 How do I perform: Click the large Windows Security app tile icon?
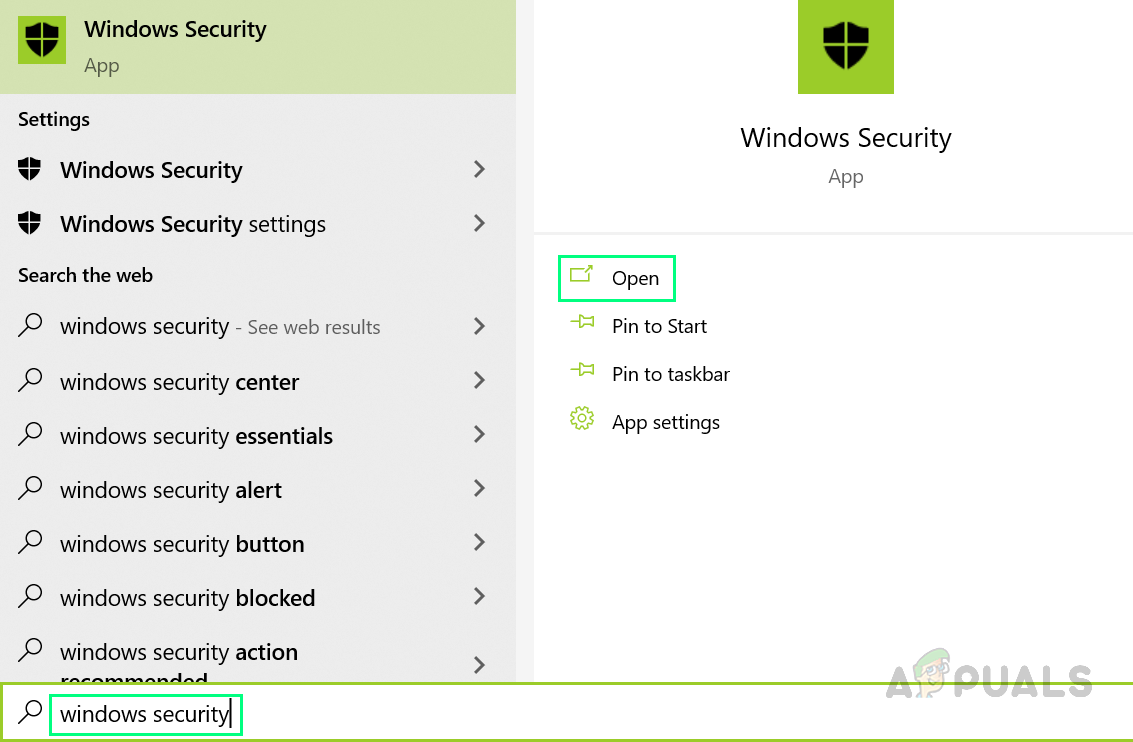point(846,46)
